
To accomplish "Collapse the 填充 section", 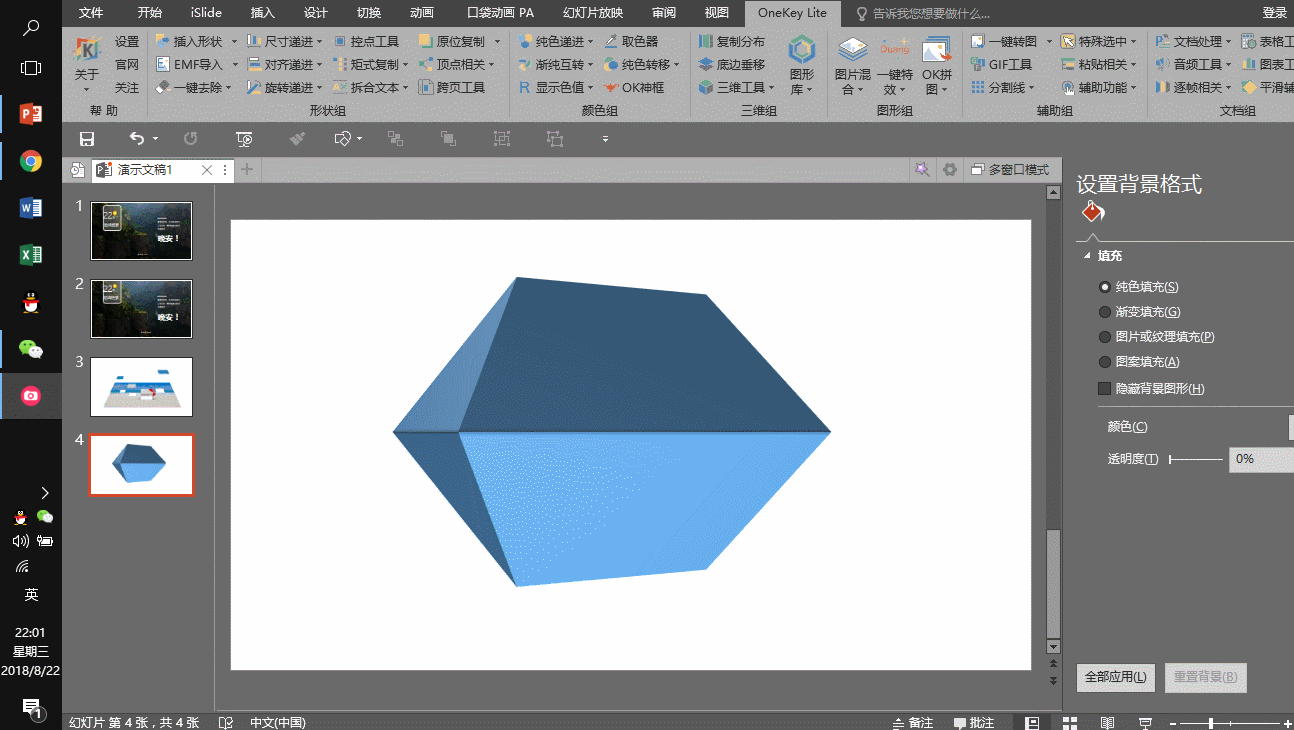I will (x=1087, y=256).
